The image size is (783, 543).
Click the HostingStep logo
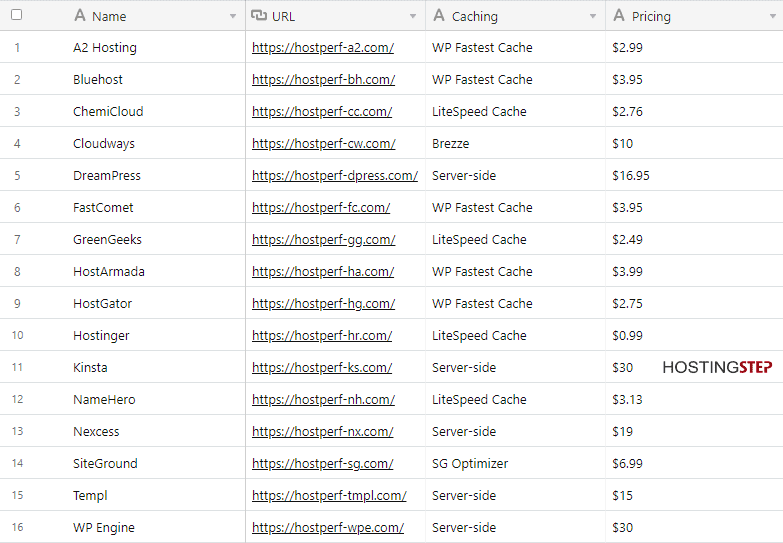click(717, 368)
